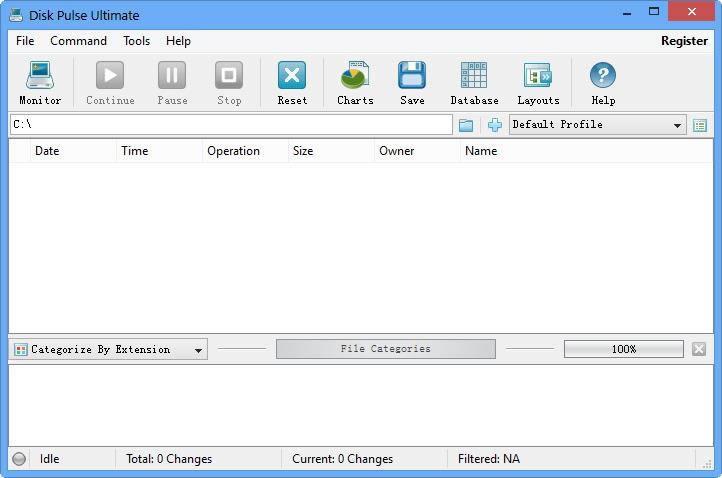
Task: Sort by the Owner column header
Action: pyautogui.click(x=417, y=151)
